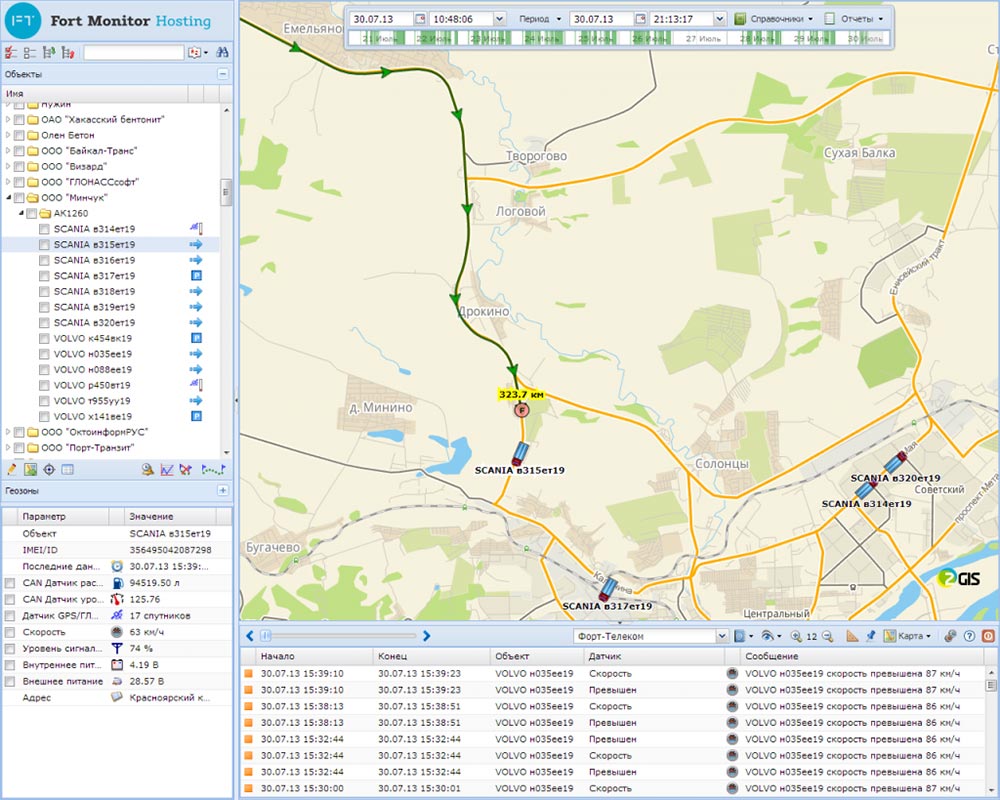Open the Карта map type menu

[x=907, y=636]
